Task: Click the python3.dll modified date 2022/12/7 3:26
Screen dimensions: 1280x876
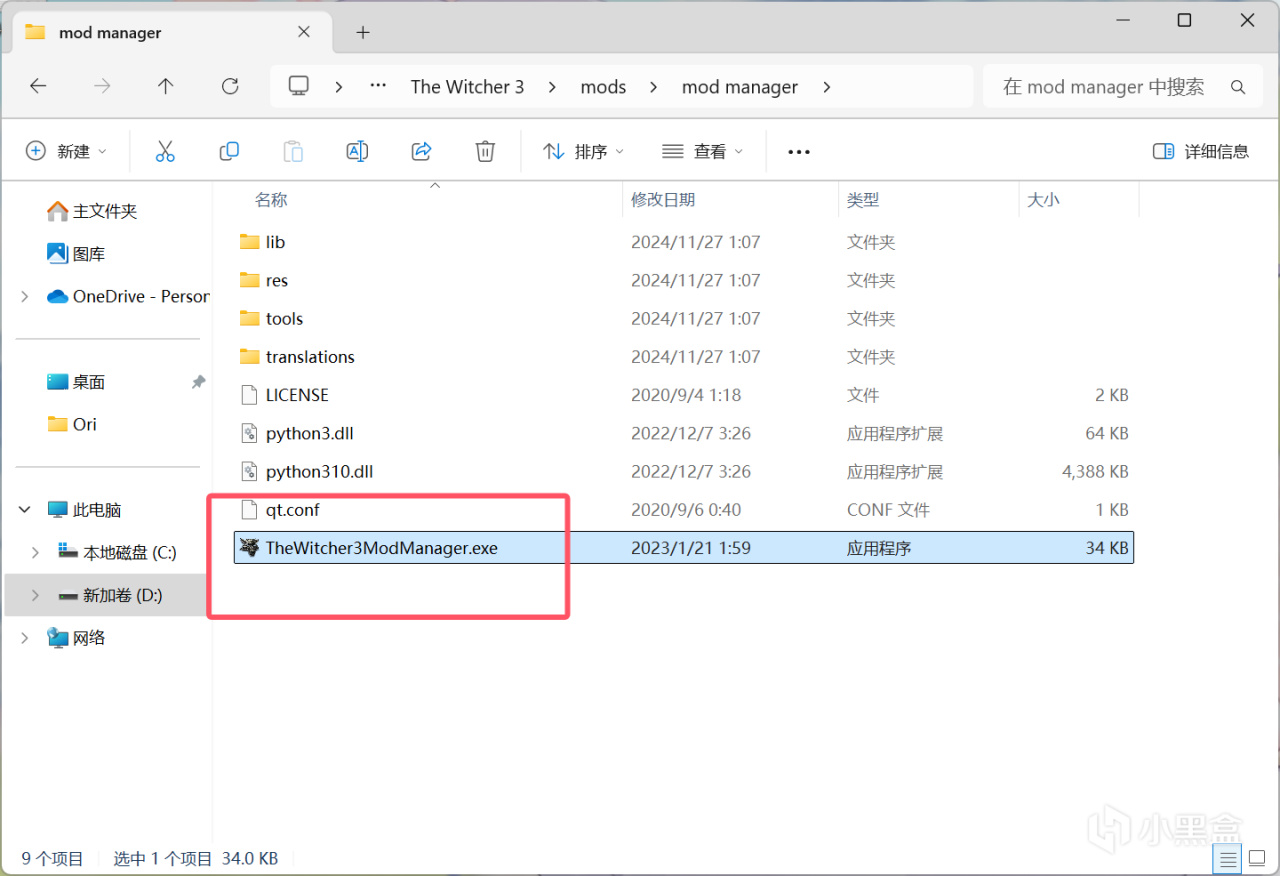Action: coord(690,433)
